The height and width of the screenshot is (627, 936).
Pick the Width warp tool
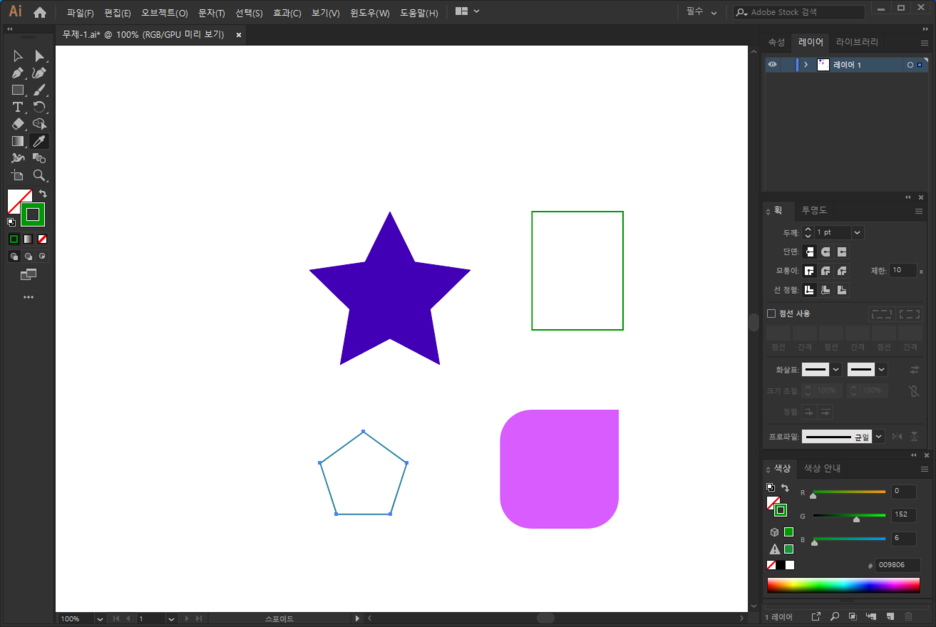tap(17, 158)
